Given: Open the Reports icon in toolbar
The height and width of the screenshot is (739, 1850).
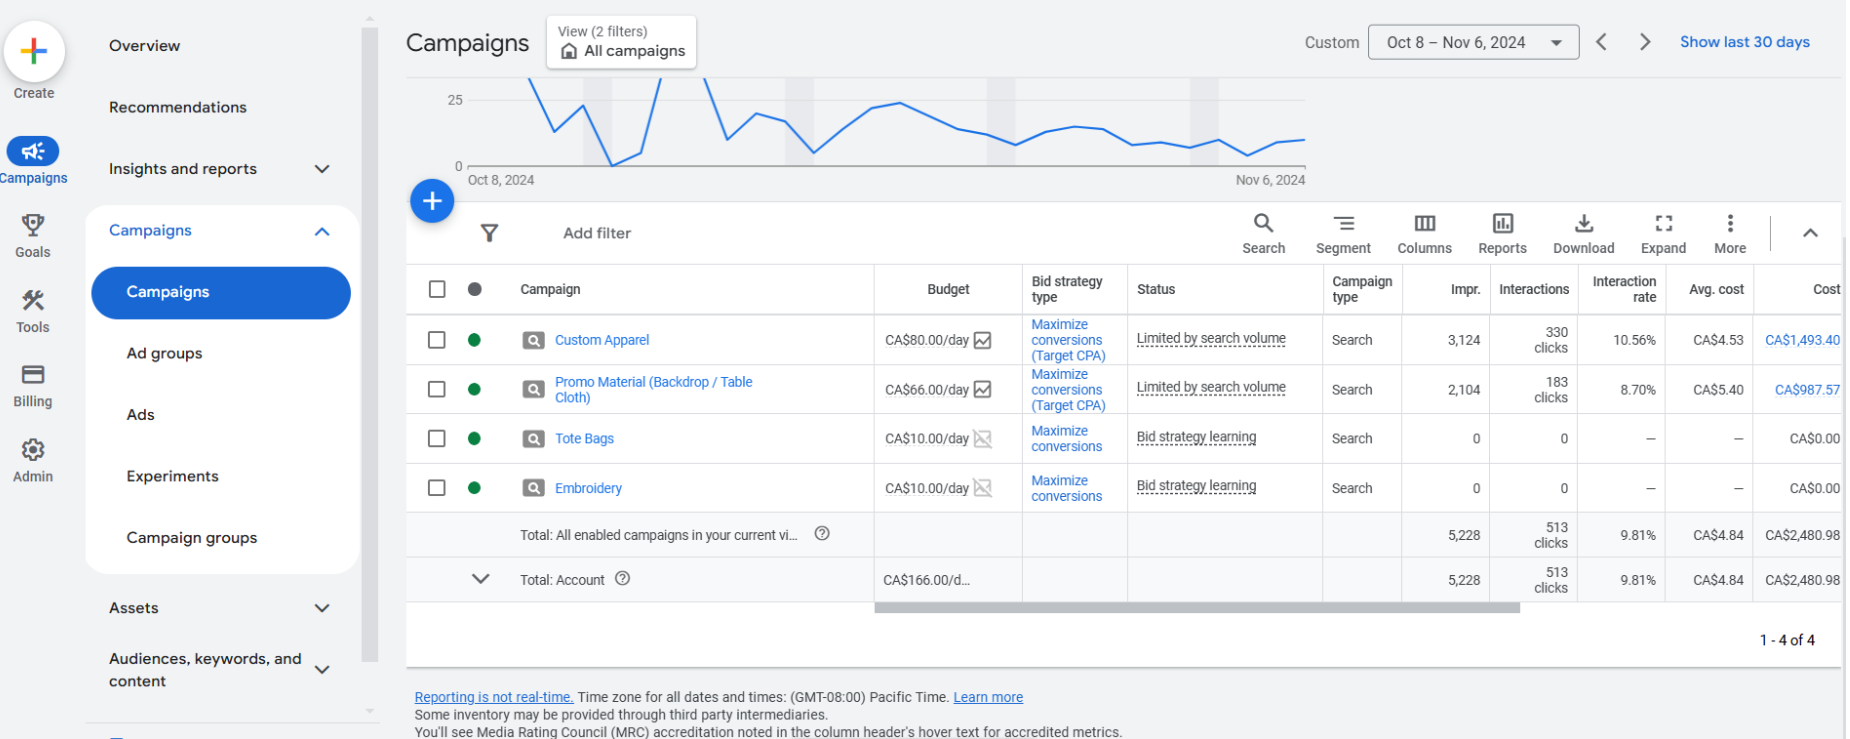Looking at the screenshot, I should pyautogui.click(x=1502, y=224).
